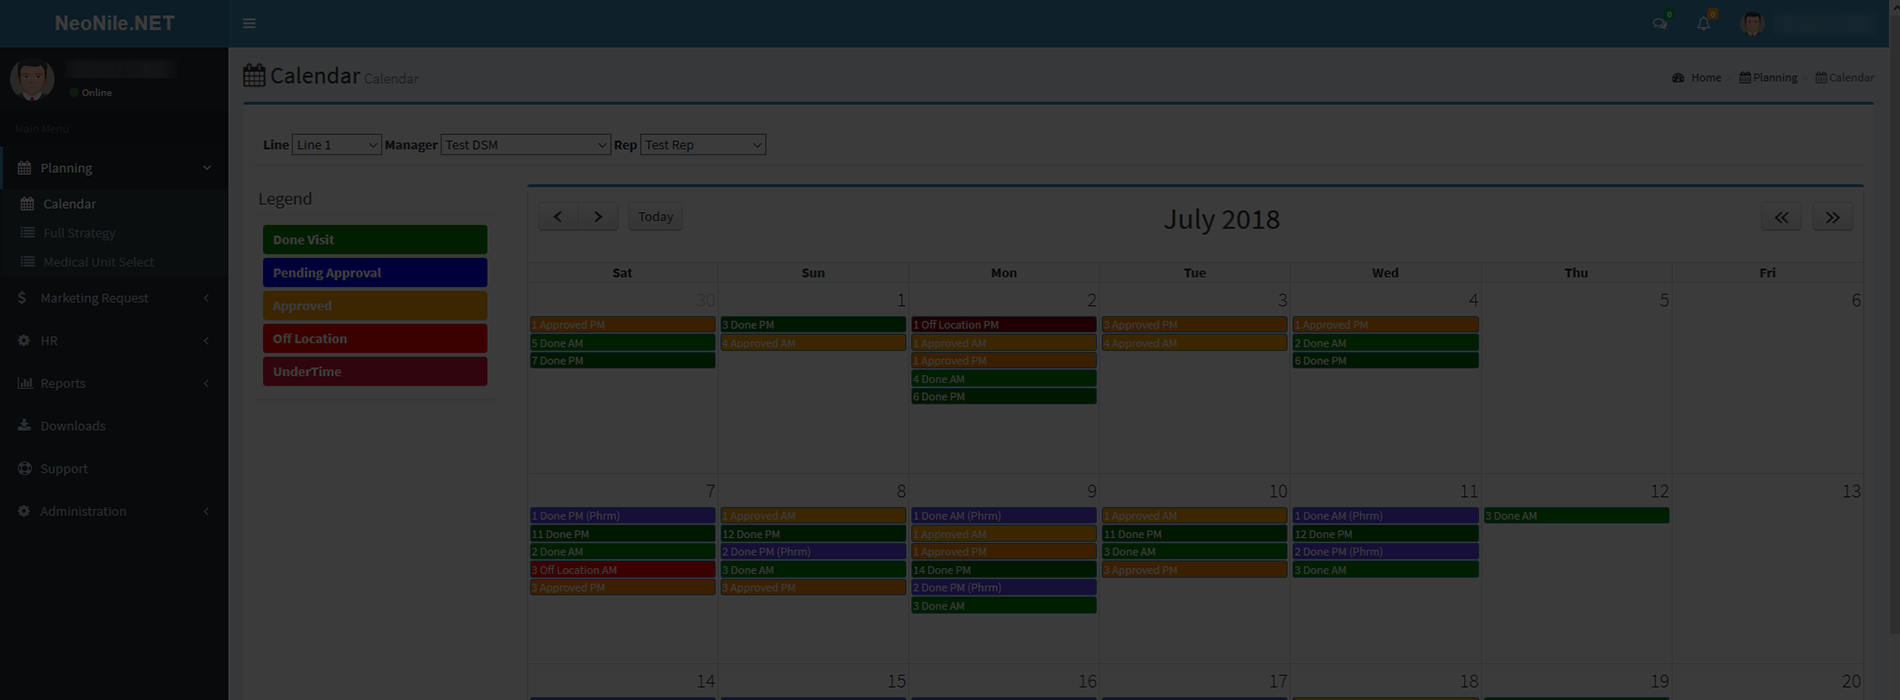The height and width of the screenshot is (700, 1900).
Task: Click the user avatar in top bar
Action: click(x=1752, y=24)
